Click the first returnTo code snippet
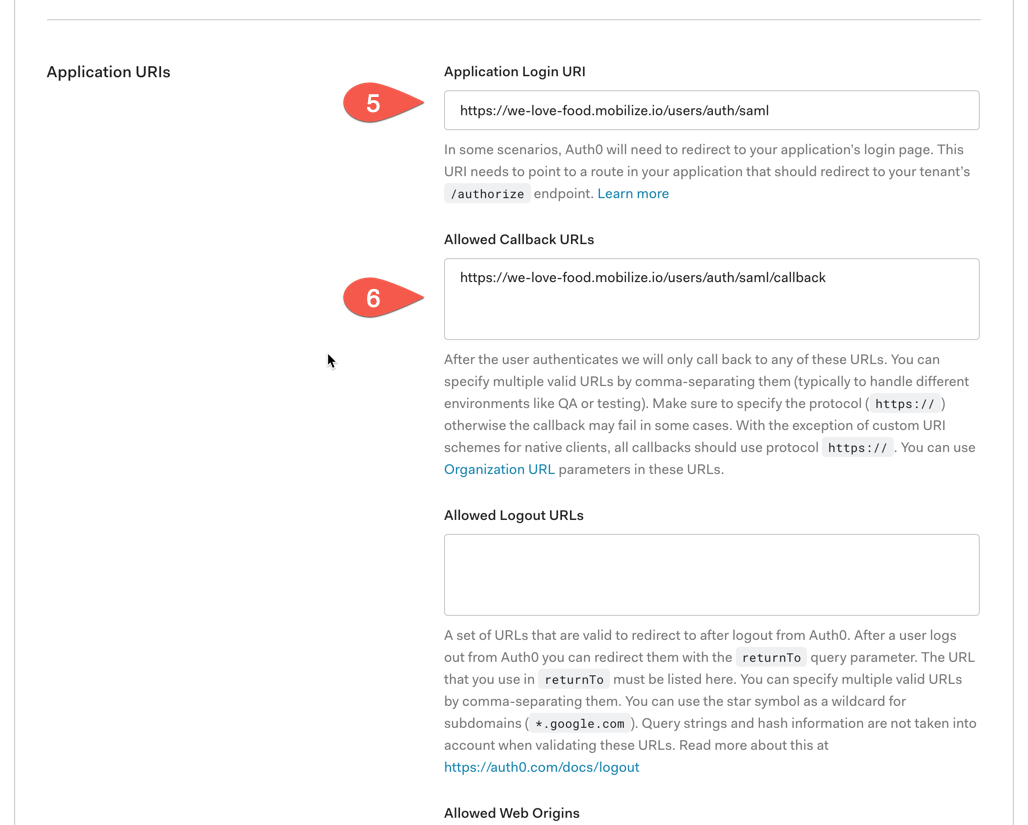 tap(771, 658)
